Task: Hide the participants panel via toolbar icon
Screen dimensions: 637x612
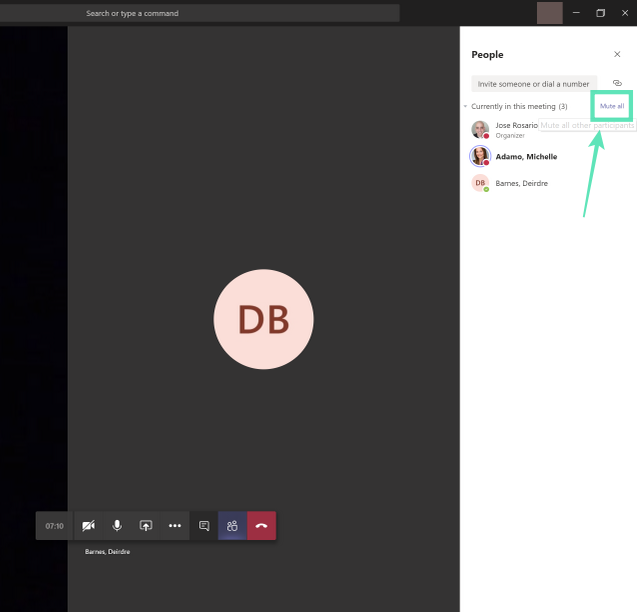Action: [232, 526]
